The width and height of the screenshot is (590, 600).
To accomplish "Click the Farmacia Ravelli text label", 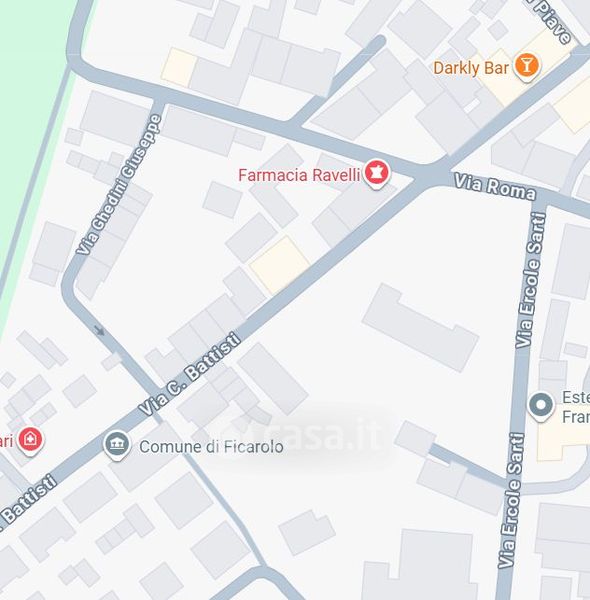I will (299, 175).
